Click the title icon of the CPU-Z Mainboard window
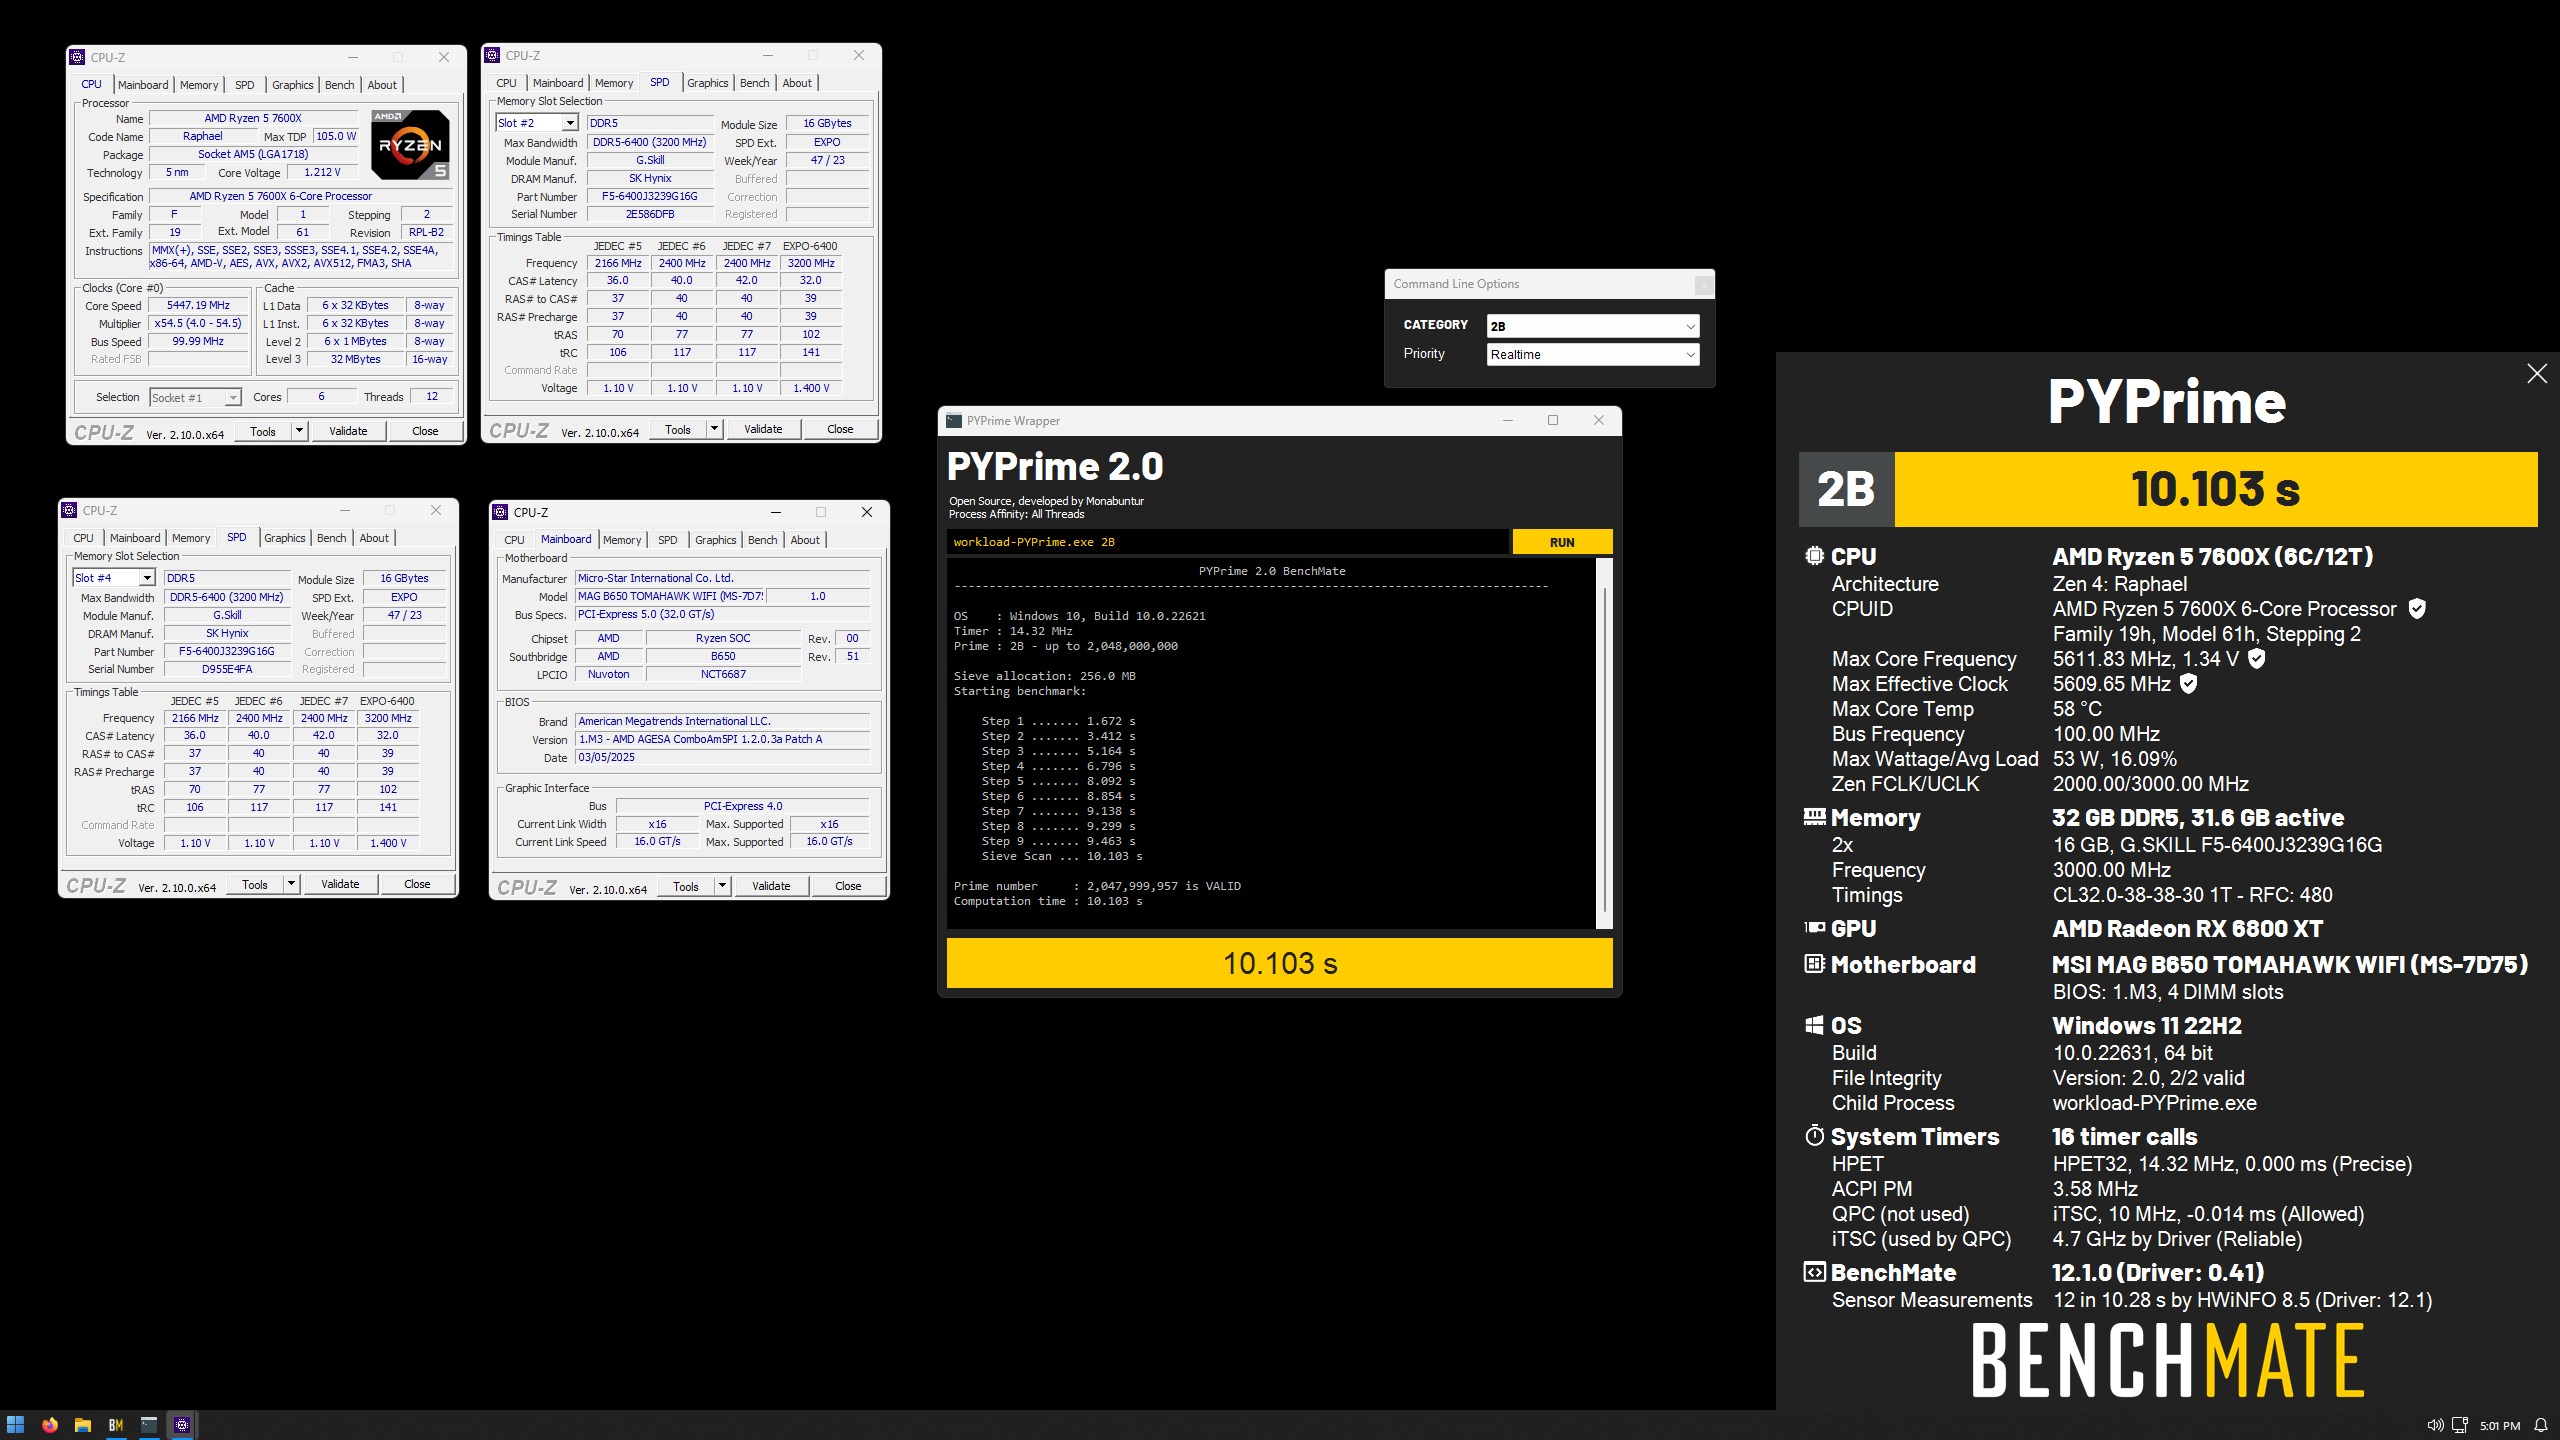Screen dimensions: 2560x1440 tap(500, 512)
